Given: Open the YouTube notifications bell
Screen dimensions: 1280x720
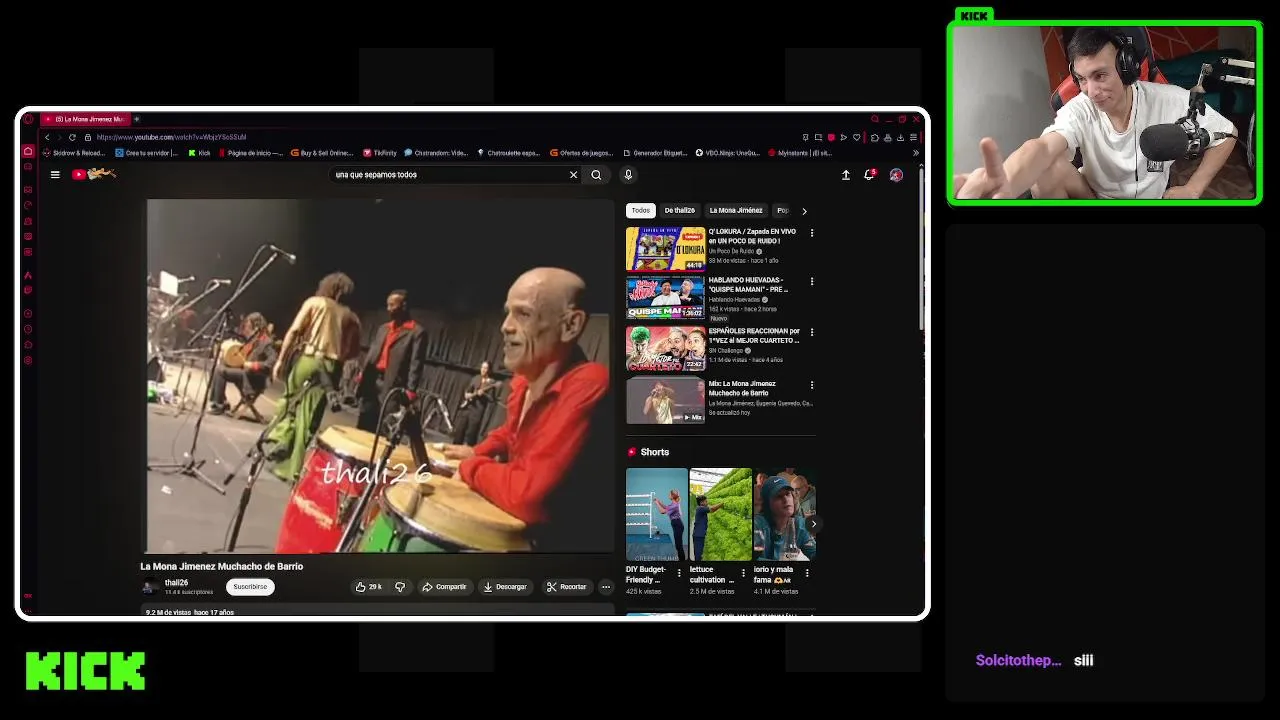Looking at the screenshot, I should [x=870, y=175].
